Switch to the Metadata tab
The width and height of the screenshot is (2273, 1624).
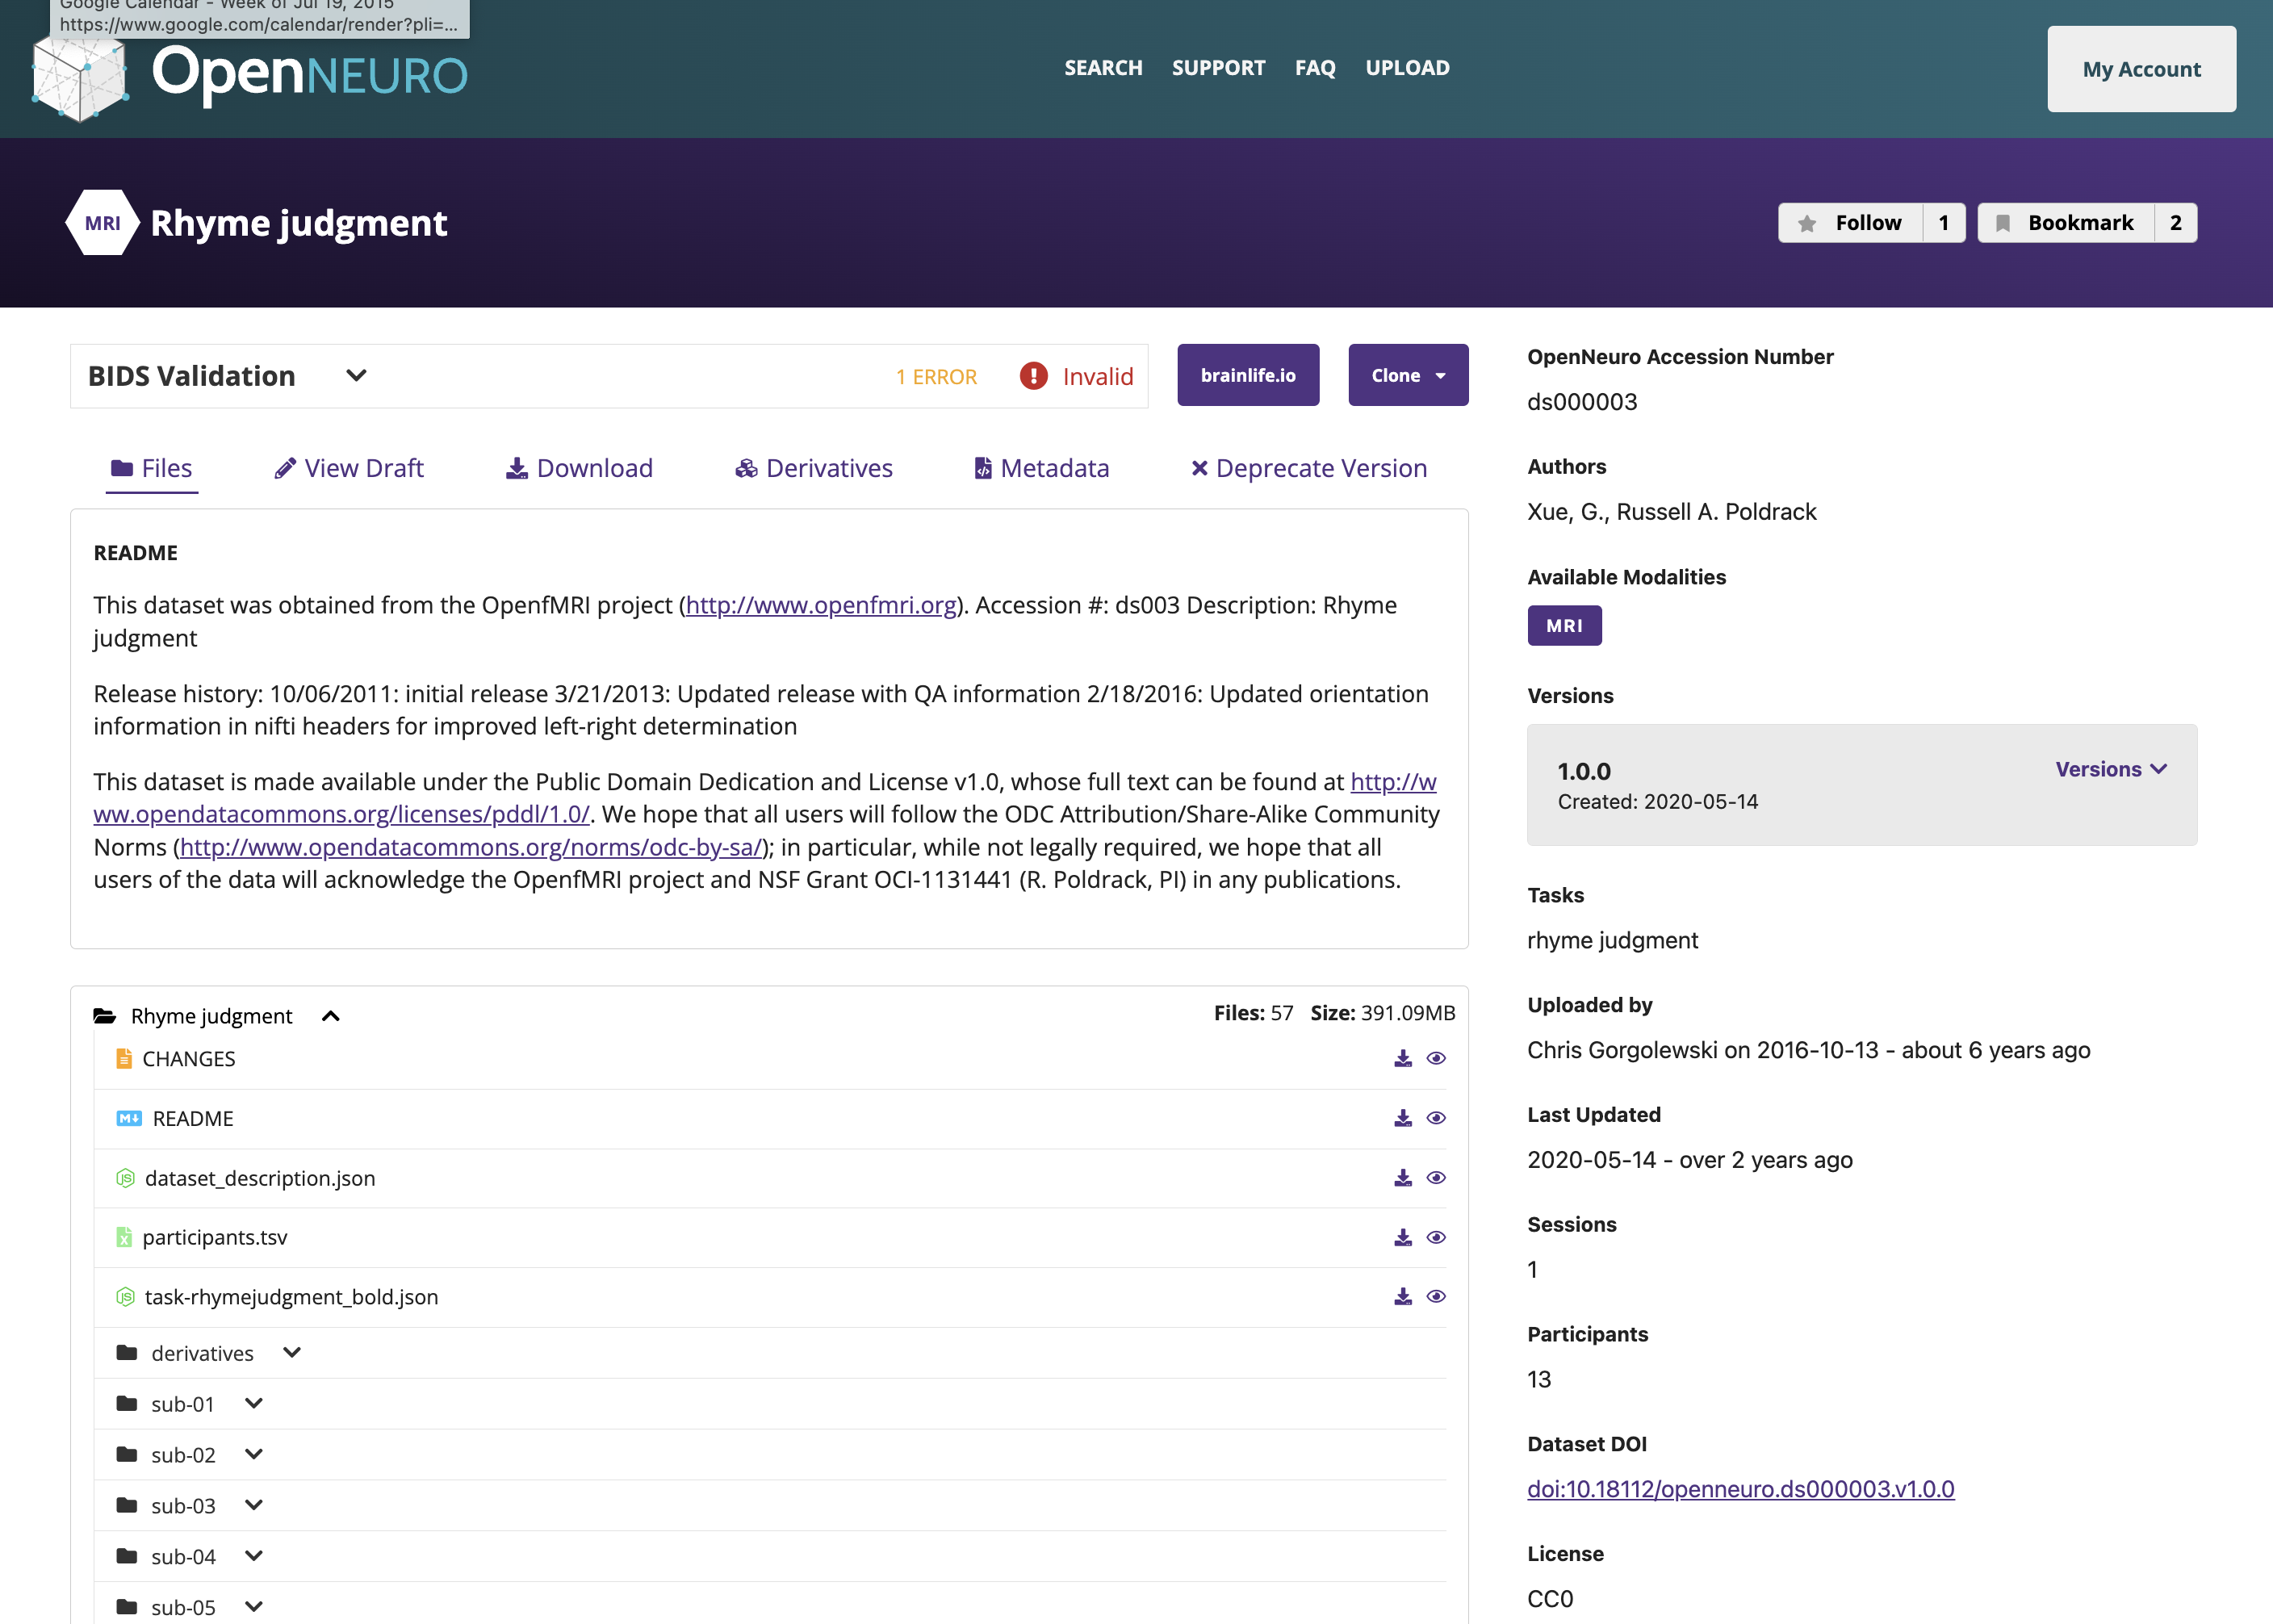point(1041,468)
